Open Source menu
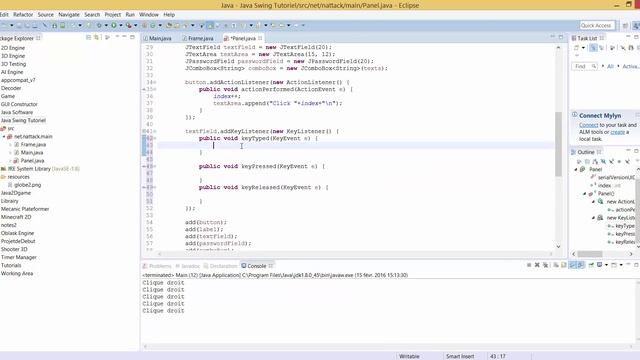 point(45,14)
